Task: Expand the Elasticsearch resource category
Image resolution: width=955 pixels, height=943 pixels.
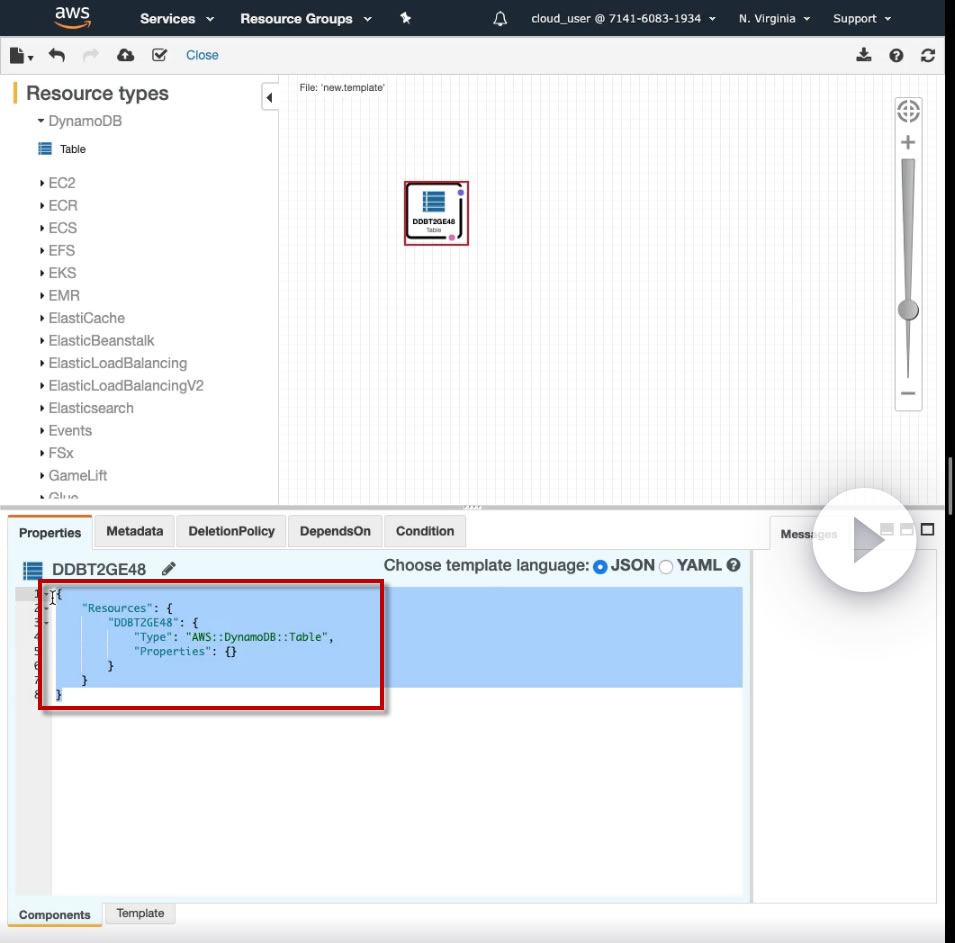Action: click(86, 409)
